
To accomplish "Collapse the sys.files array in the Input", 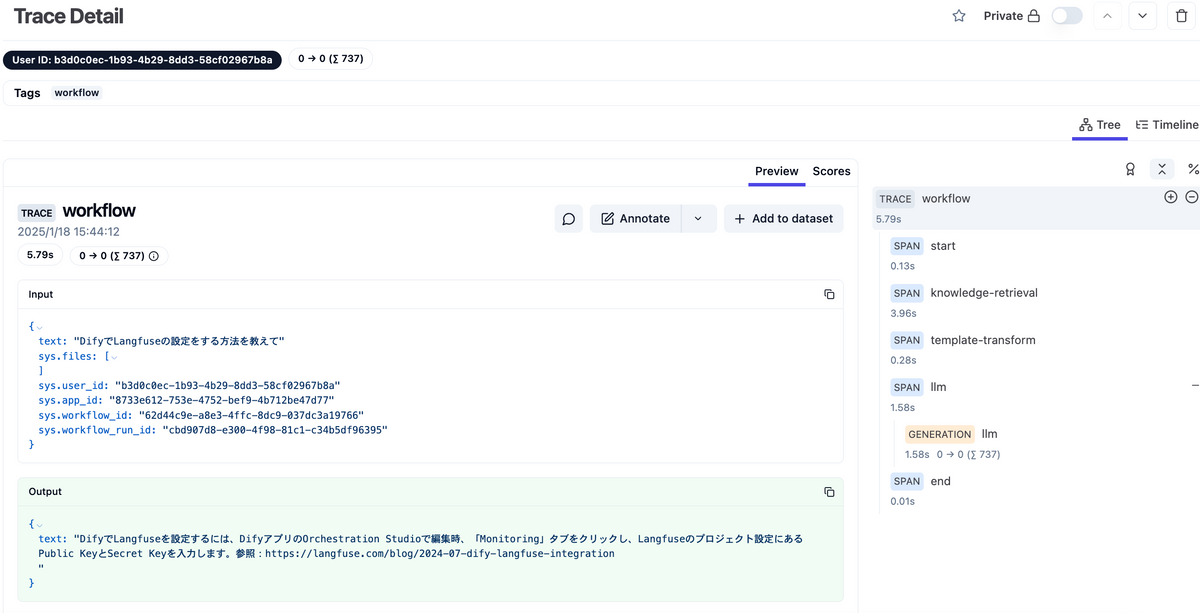I will coord(113,356).
